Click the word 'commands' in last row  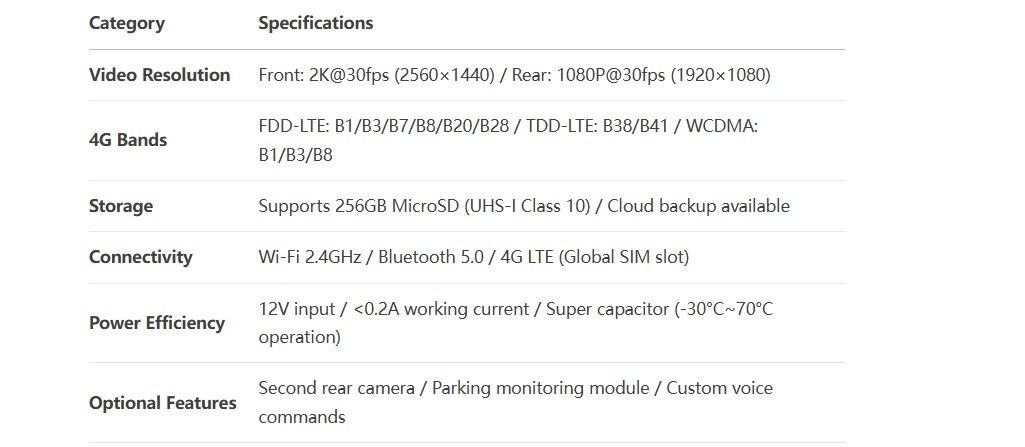302,418
